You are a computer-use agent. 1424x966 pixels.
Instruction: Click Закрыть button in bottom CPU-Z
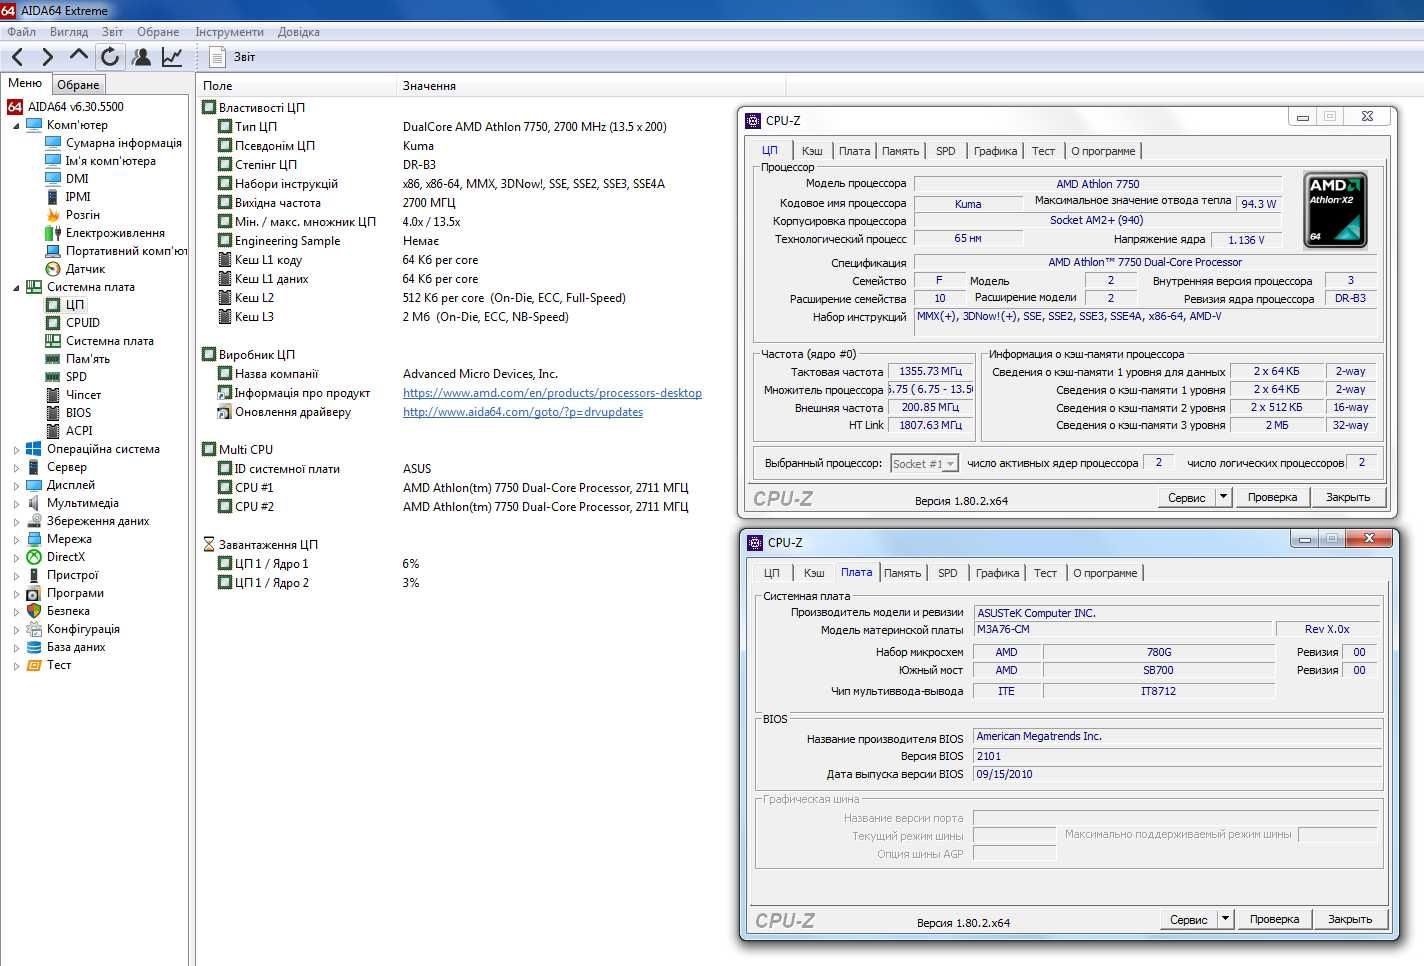pyautogui.click(x=1350, y=919)
